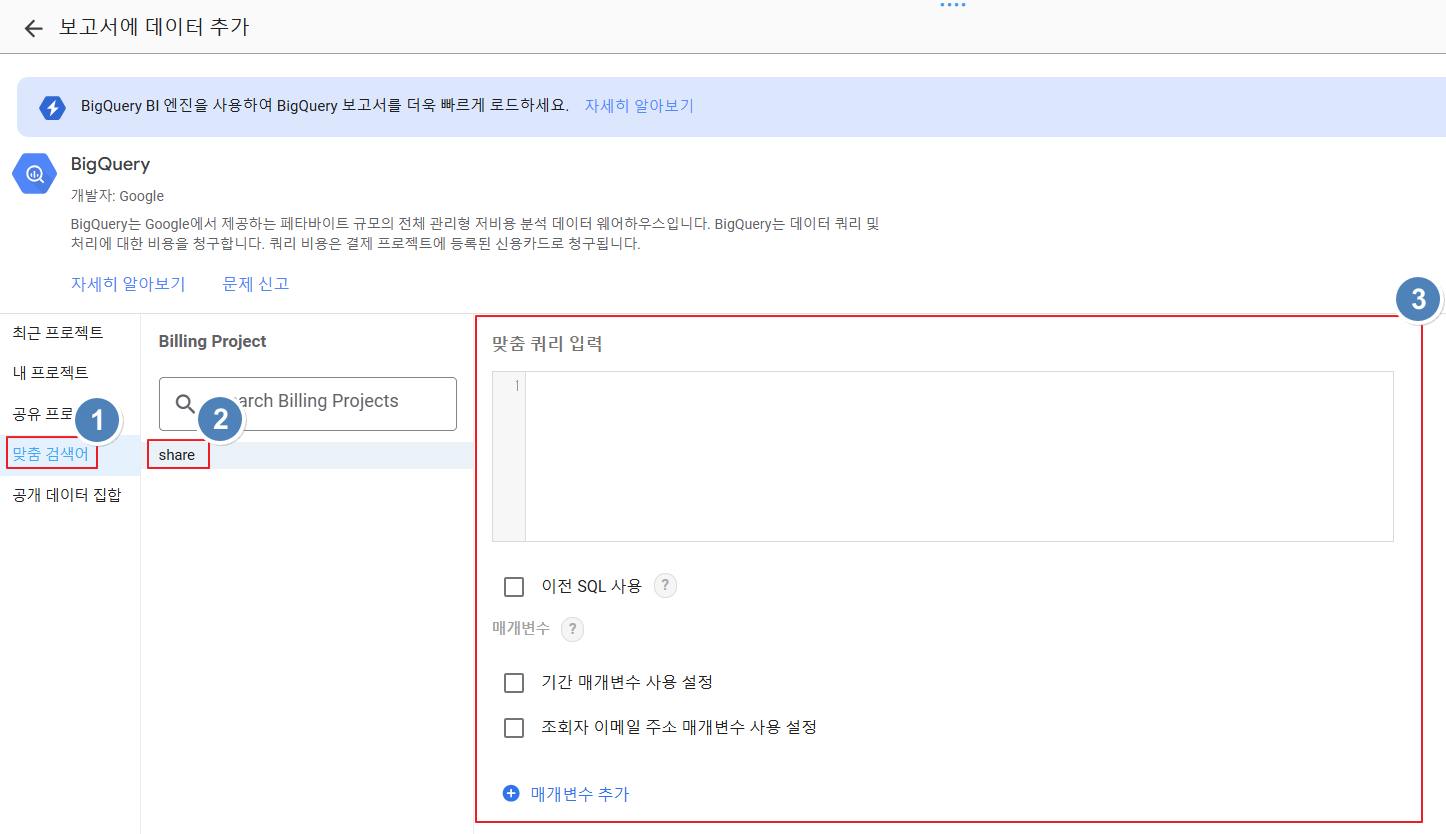1446x834 pixels.
Task: Click the 보고서에 데이터 추가 title
Action: pos(154,27)
